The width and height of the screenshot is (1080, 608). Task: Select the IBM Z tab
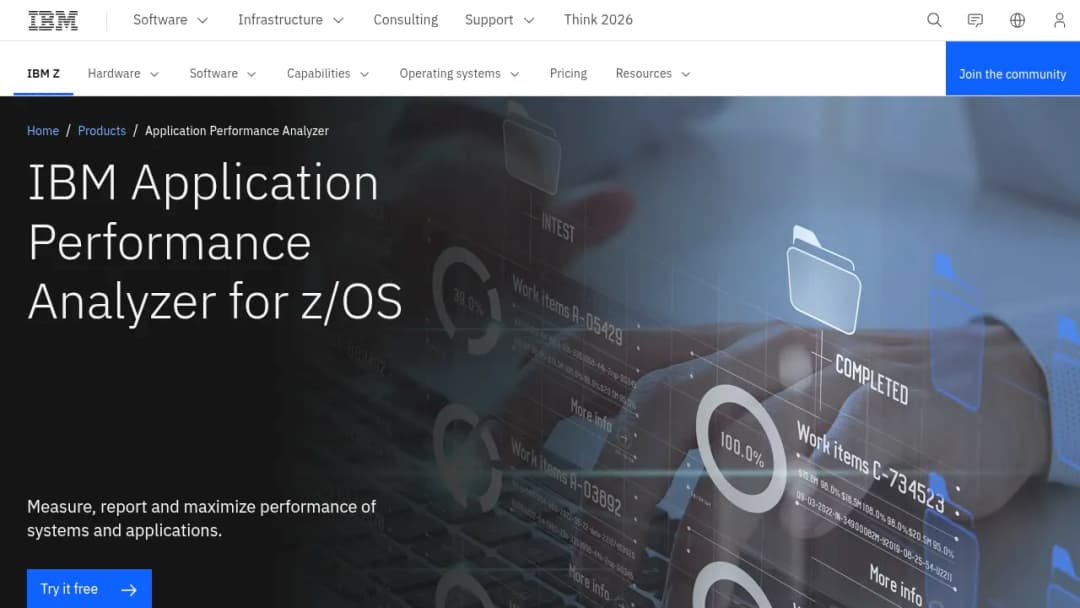coord(43,74)
